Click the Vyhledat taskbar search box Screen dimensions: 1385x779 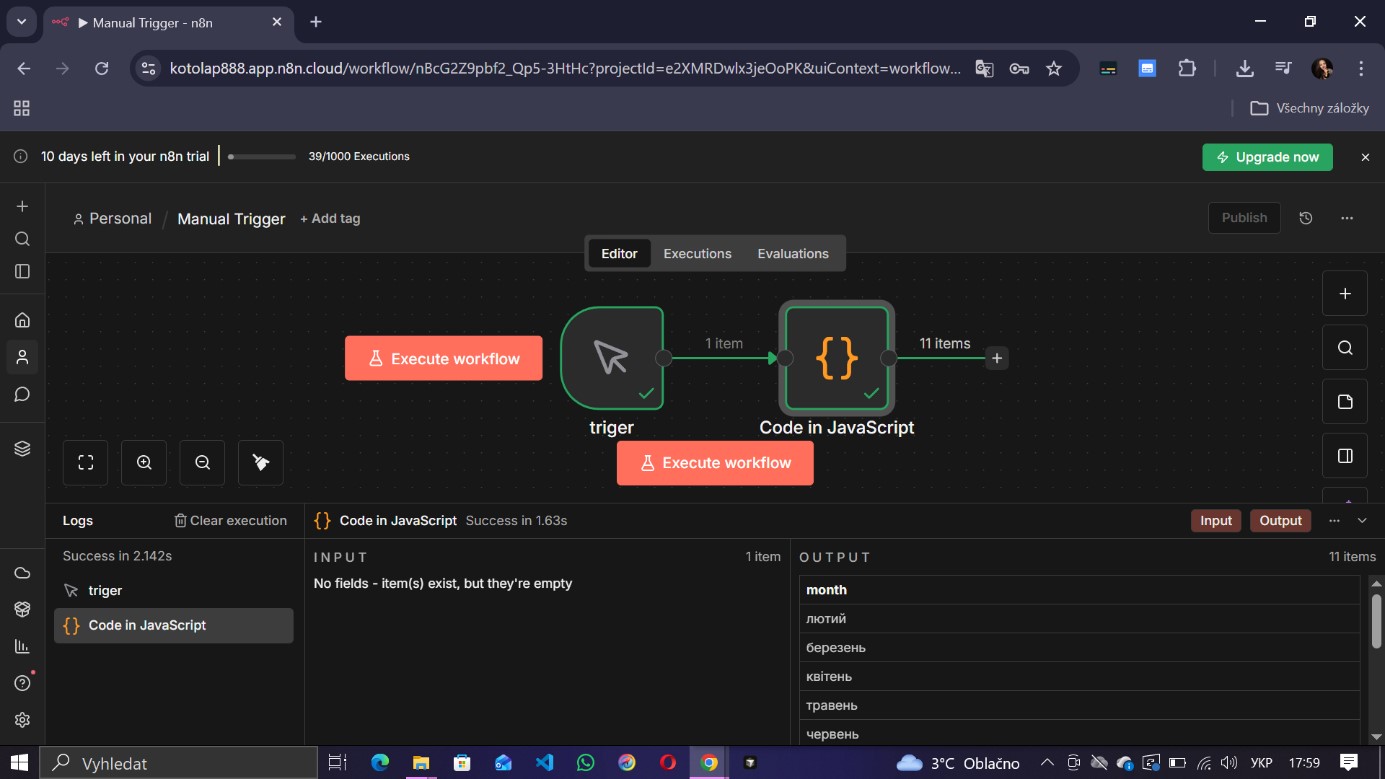click(x=179, y=763)
